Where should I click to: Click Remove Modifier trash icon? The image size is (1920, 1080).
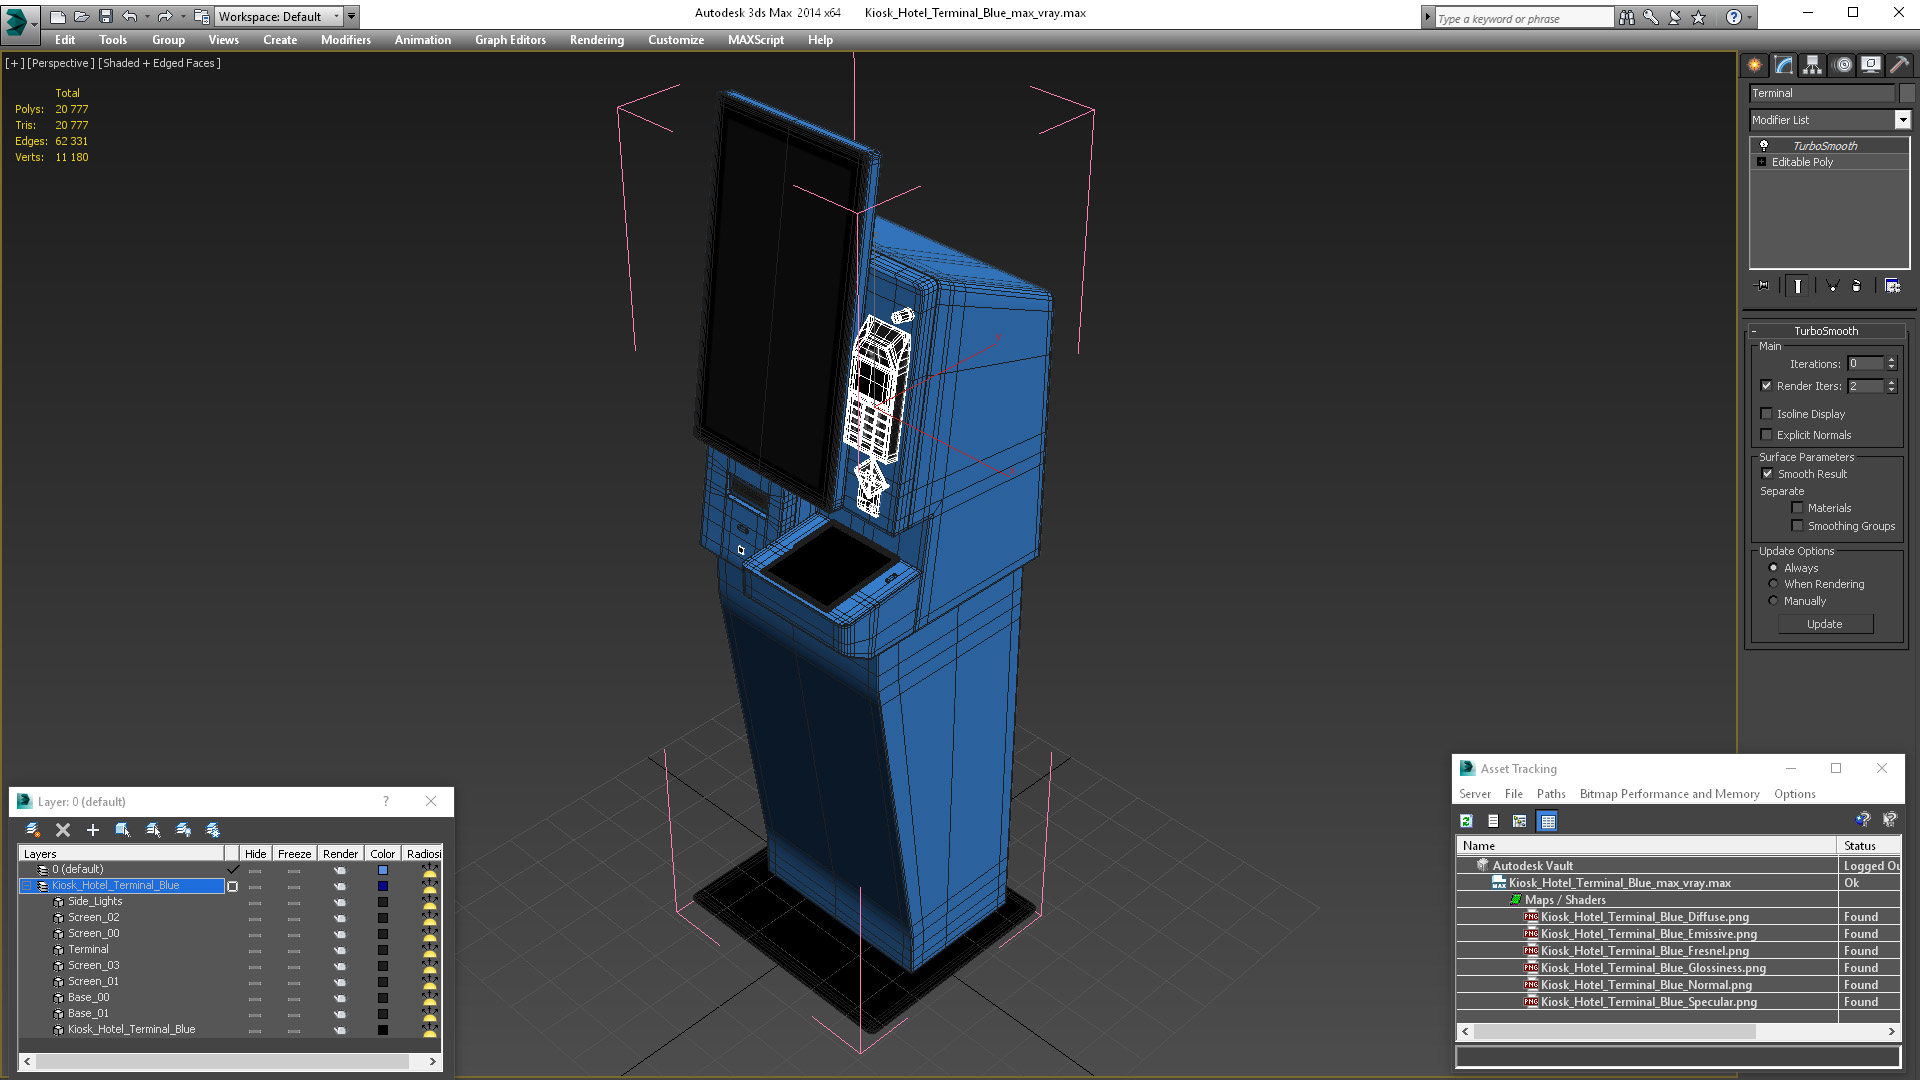(1857, 286)
